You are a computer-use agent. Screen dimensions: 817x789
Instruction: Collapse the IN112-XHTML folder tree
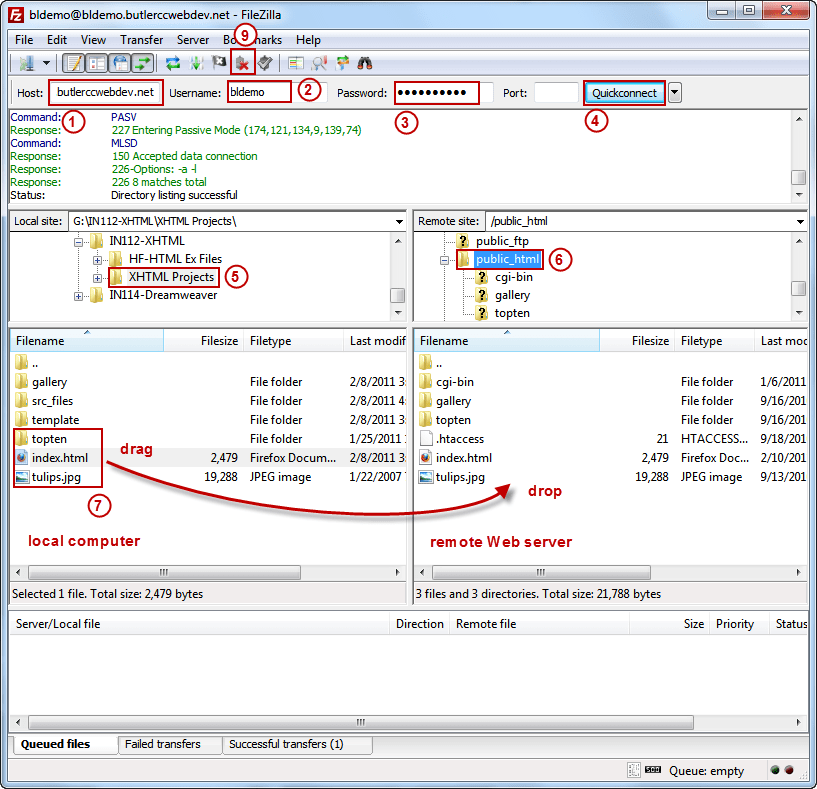point(79,241)
